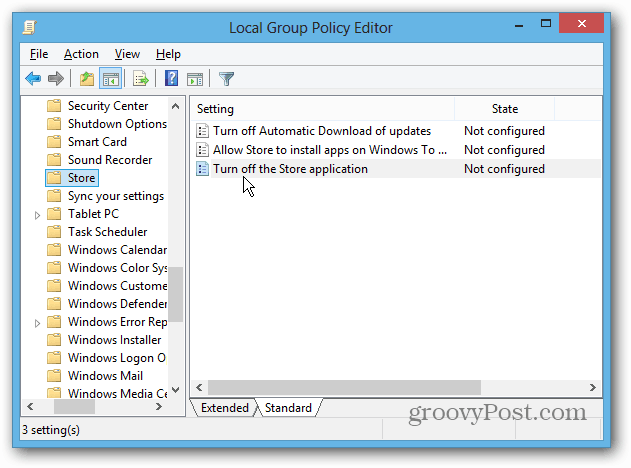Click the Sync your settings folder icon
Image resolution: width=631 pixels, height=468 pixels.
click(x=54, y=196)
